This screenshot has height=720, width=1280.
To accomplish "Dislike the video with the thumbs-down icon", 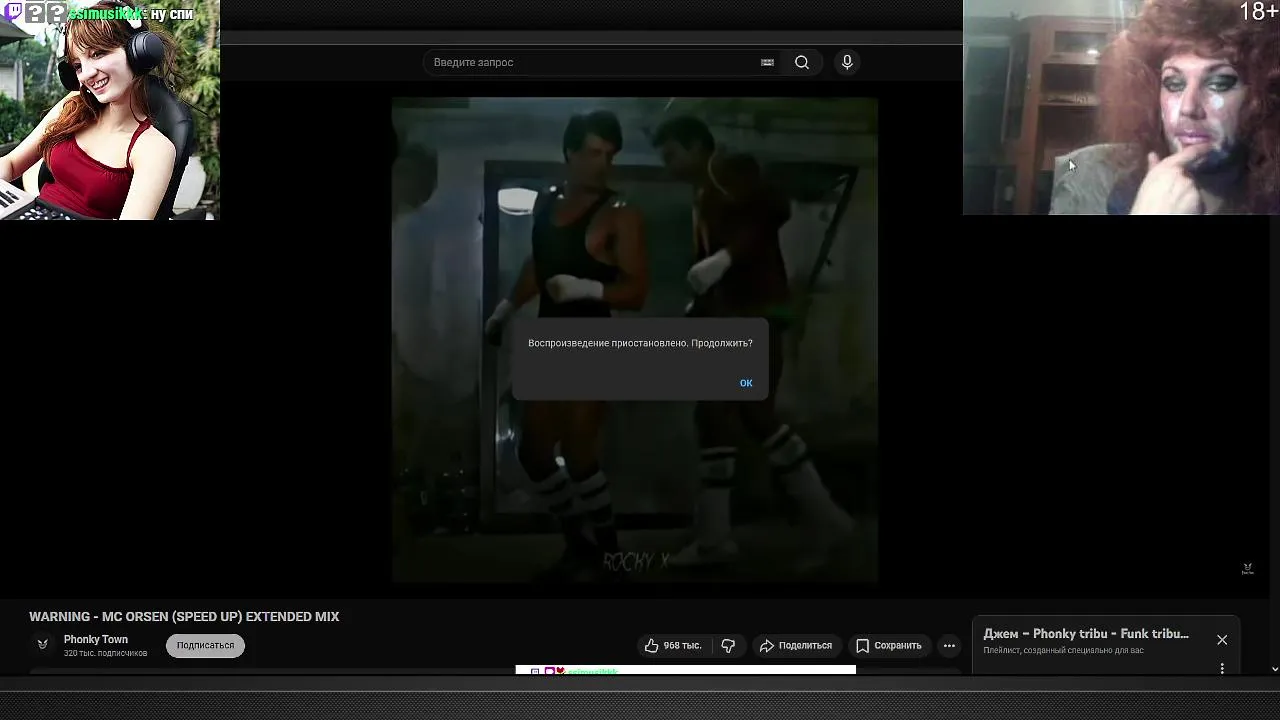I will tap(728, 646).
